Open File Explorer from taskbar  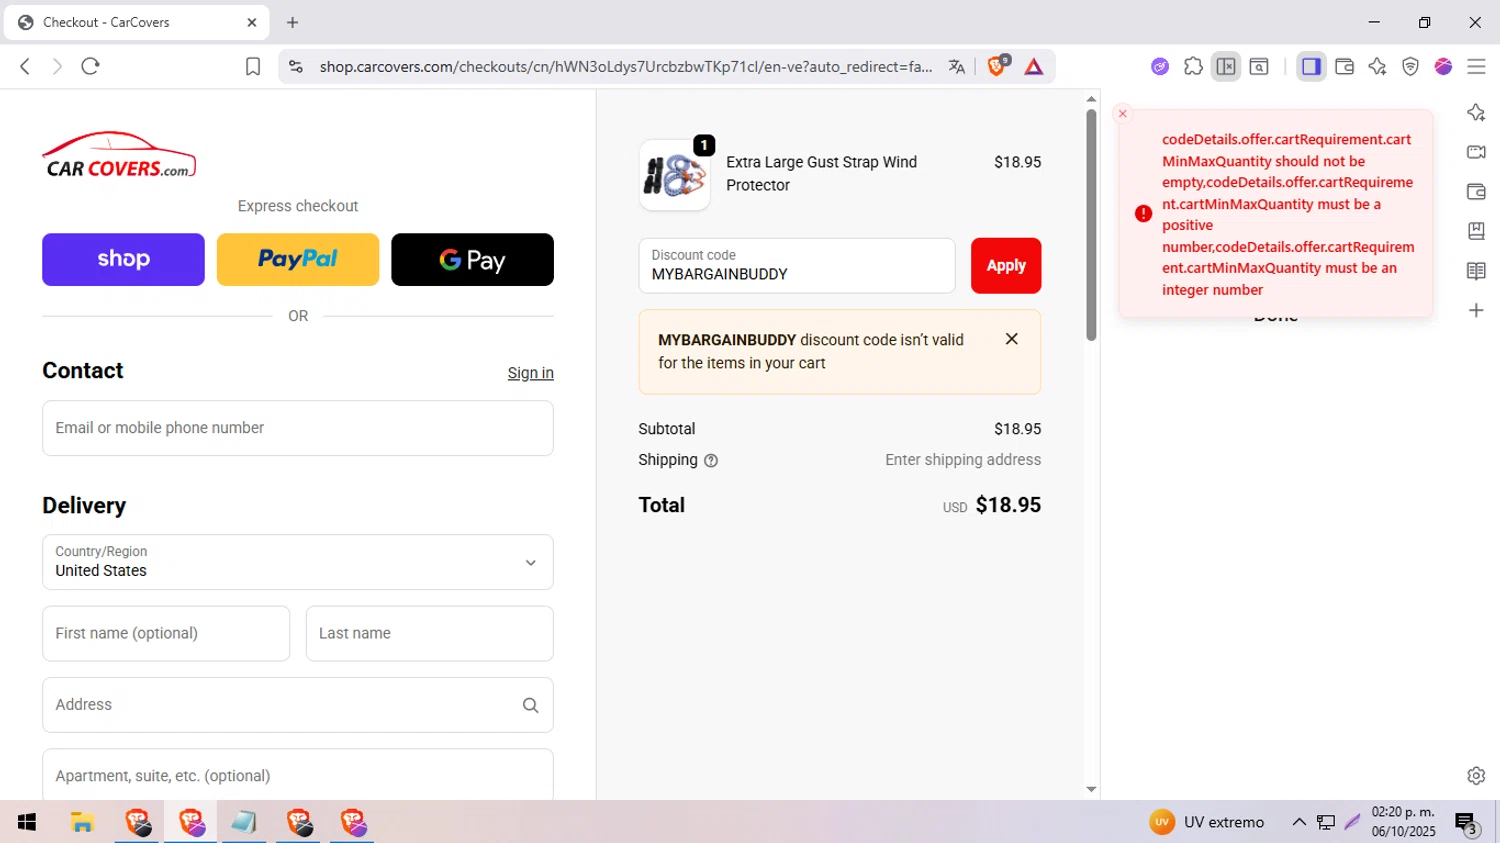(82, 822)
